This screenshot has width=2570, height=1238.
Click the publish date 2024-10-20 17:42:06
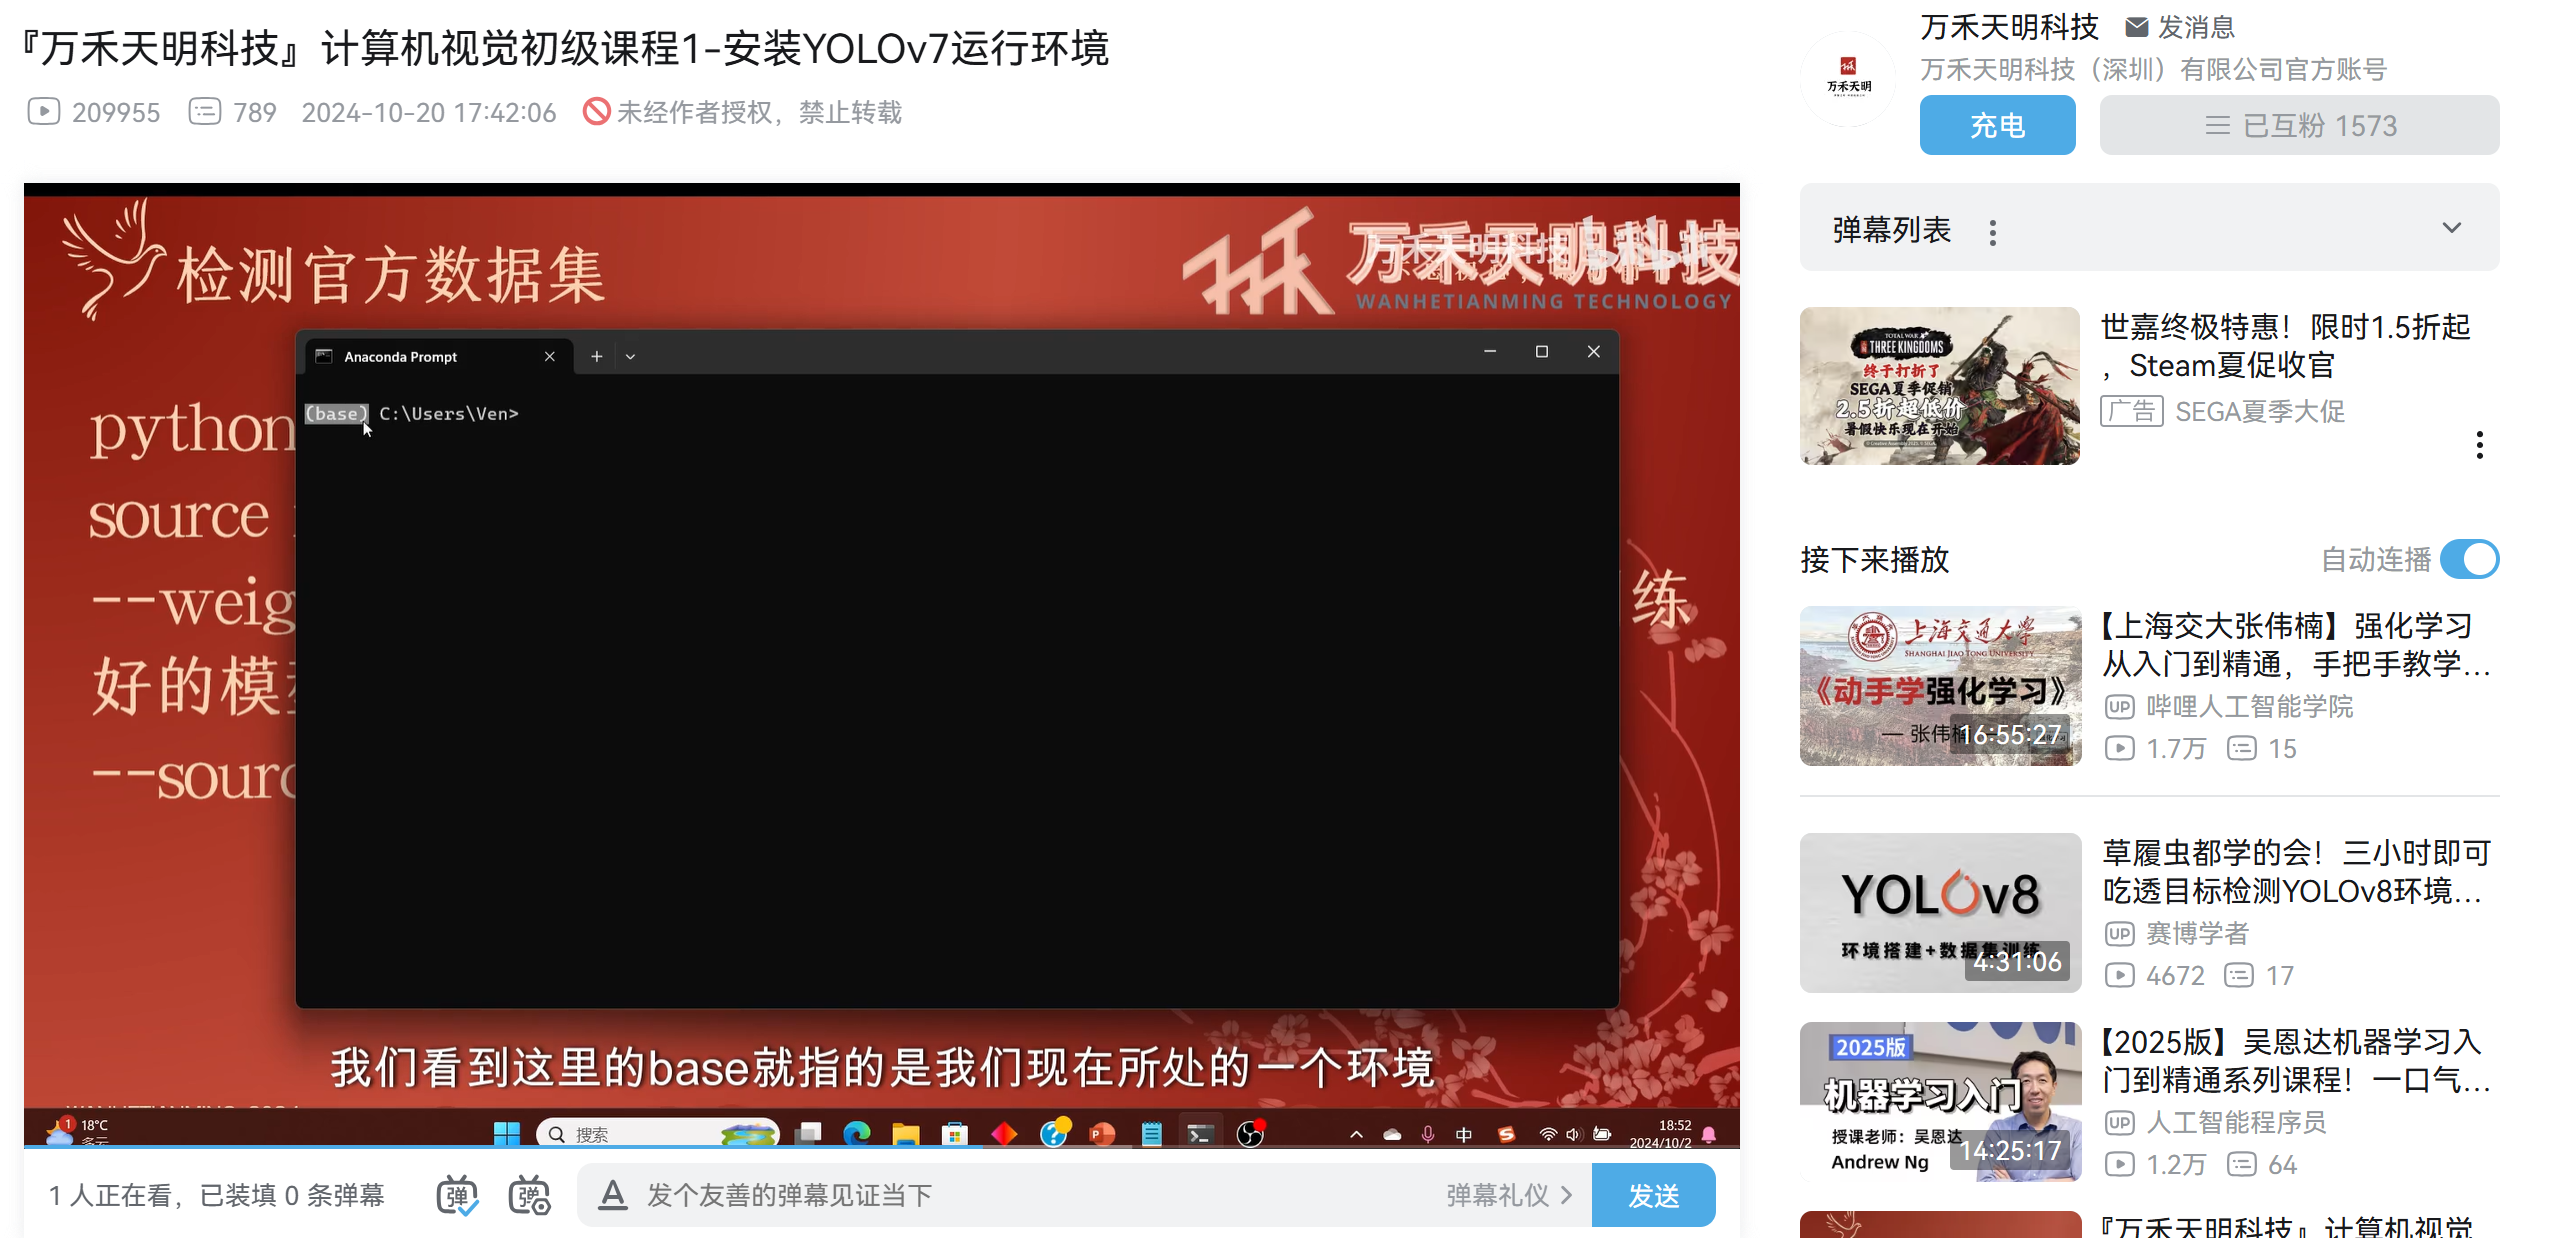pos(428,112)
